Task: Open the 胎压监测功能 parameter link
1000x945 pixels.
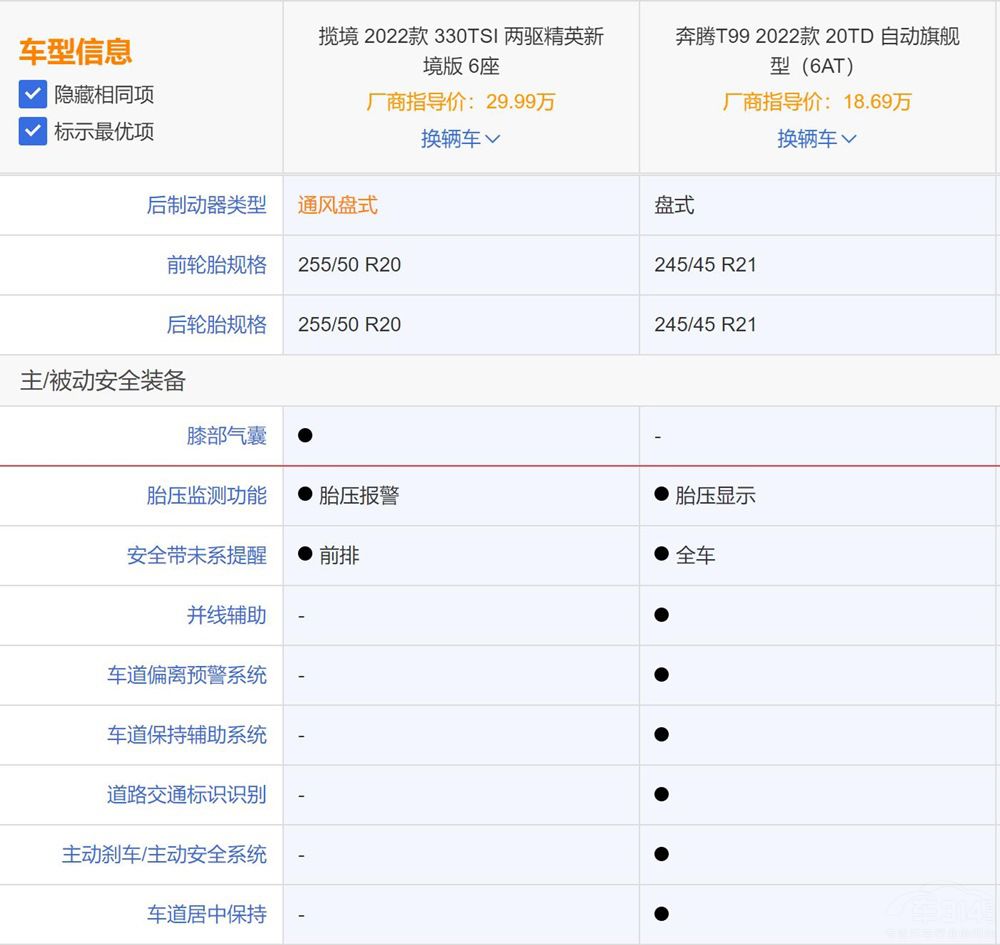Action: [x=207, y=495]
